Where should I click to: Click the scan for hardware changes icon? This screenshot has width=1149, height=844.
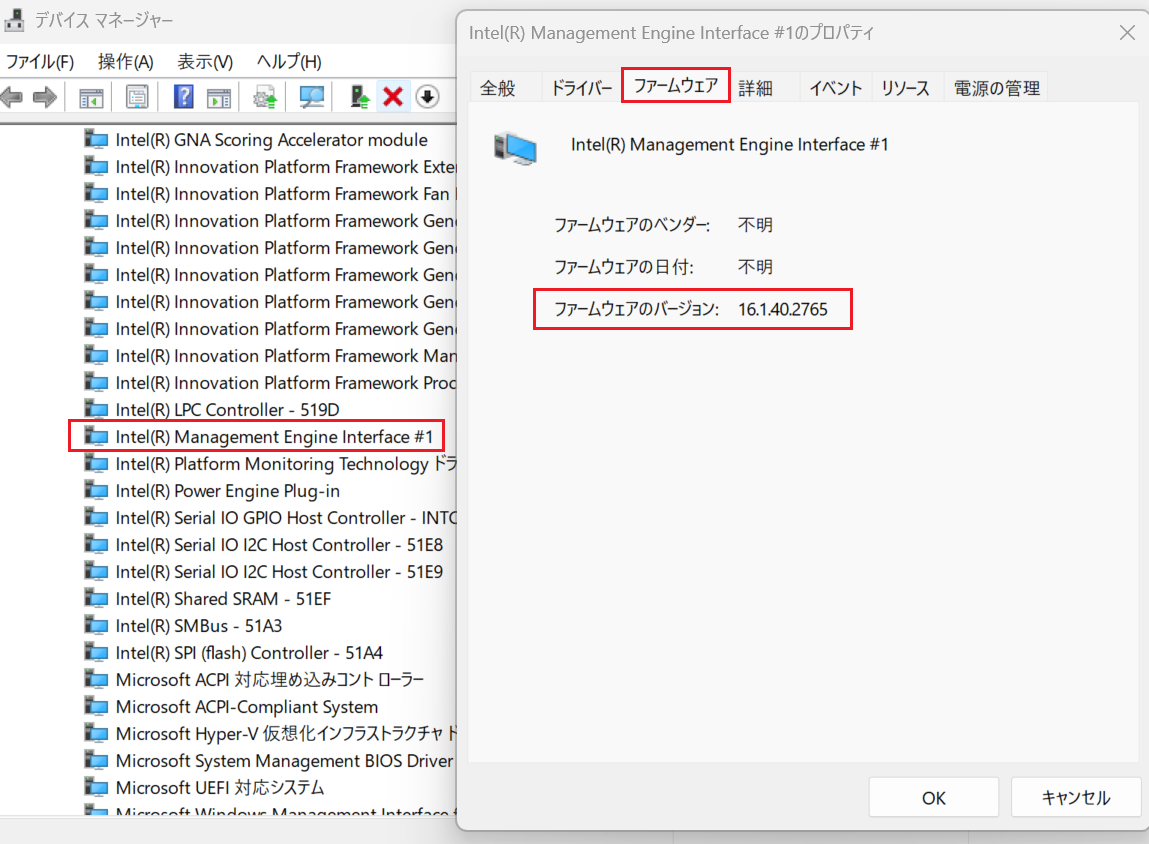[x=313, y=97]
